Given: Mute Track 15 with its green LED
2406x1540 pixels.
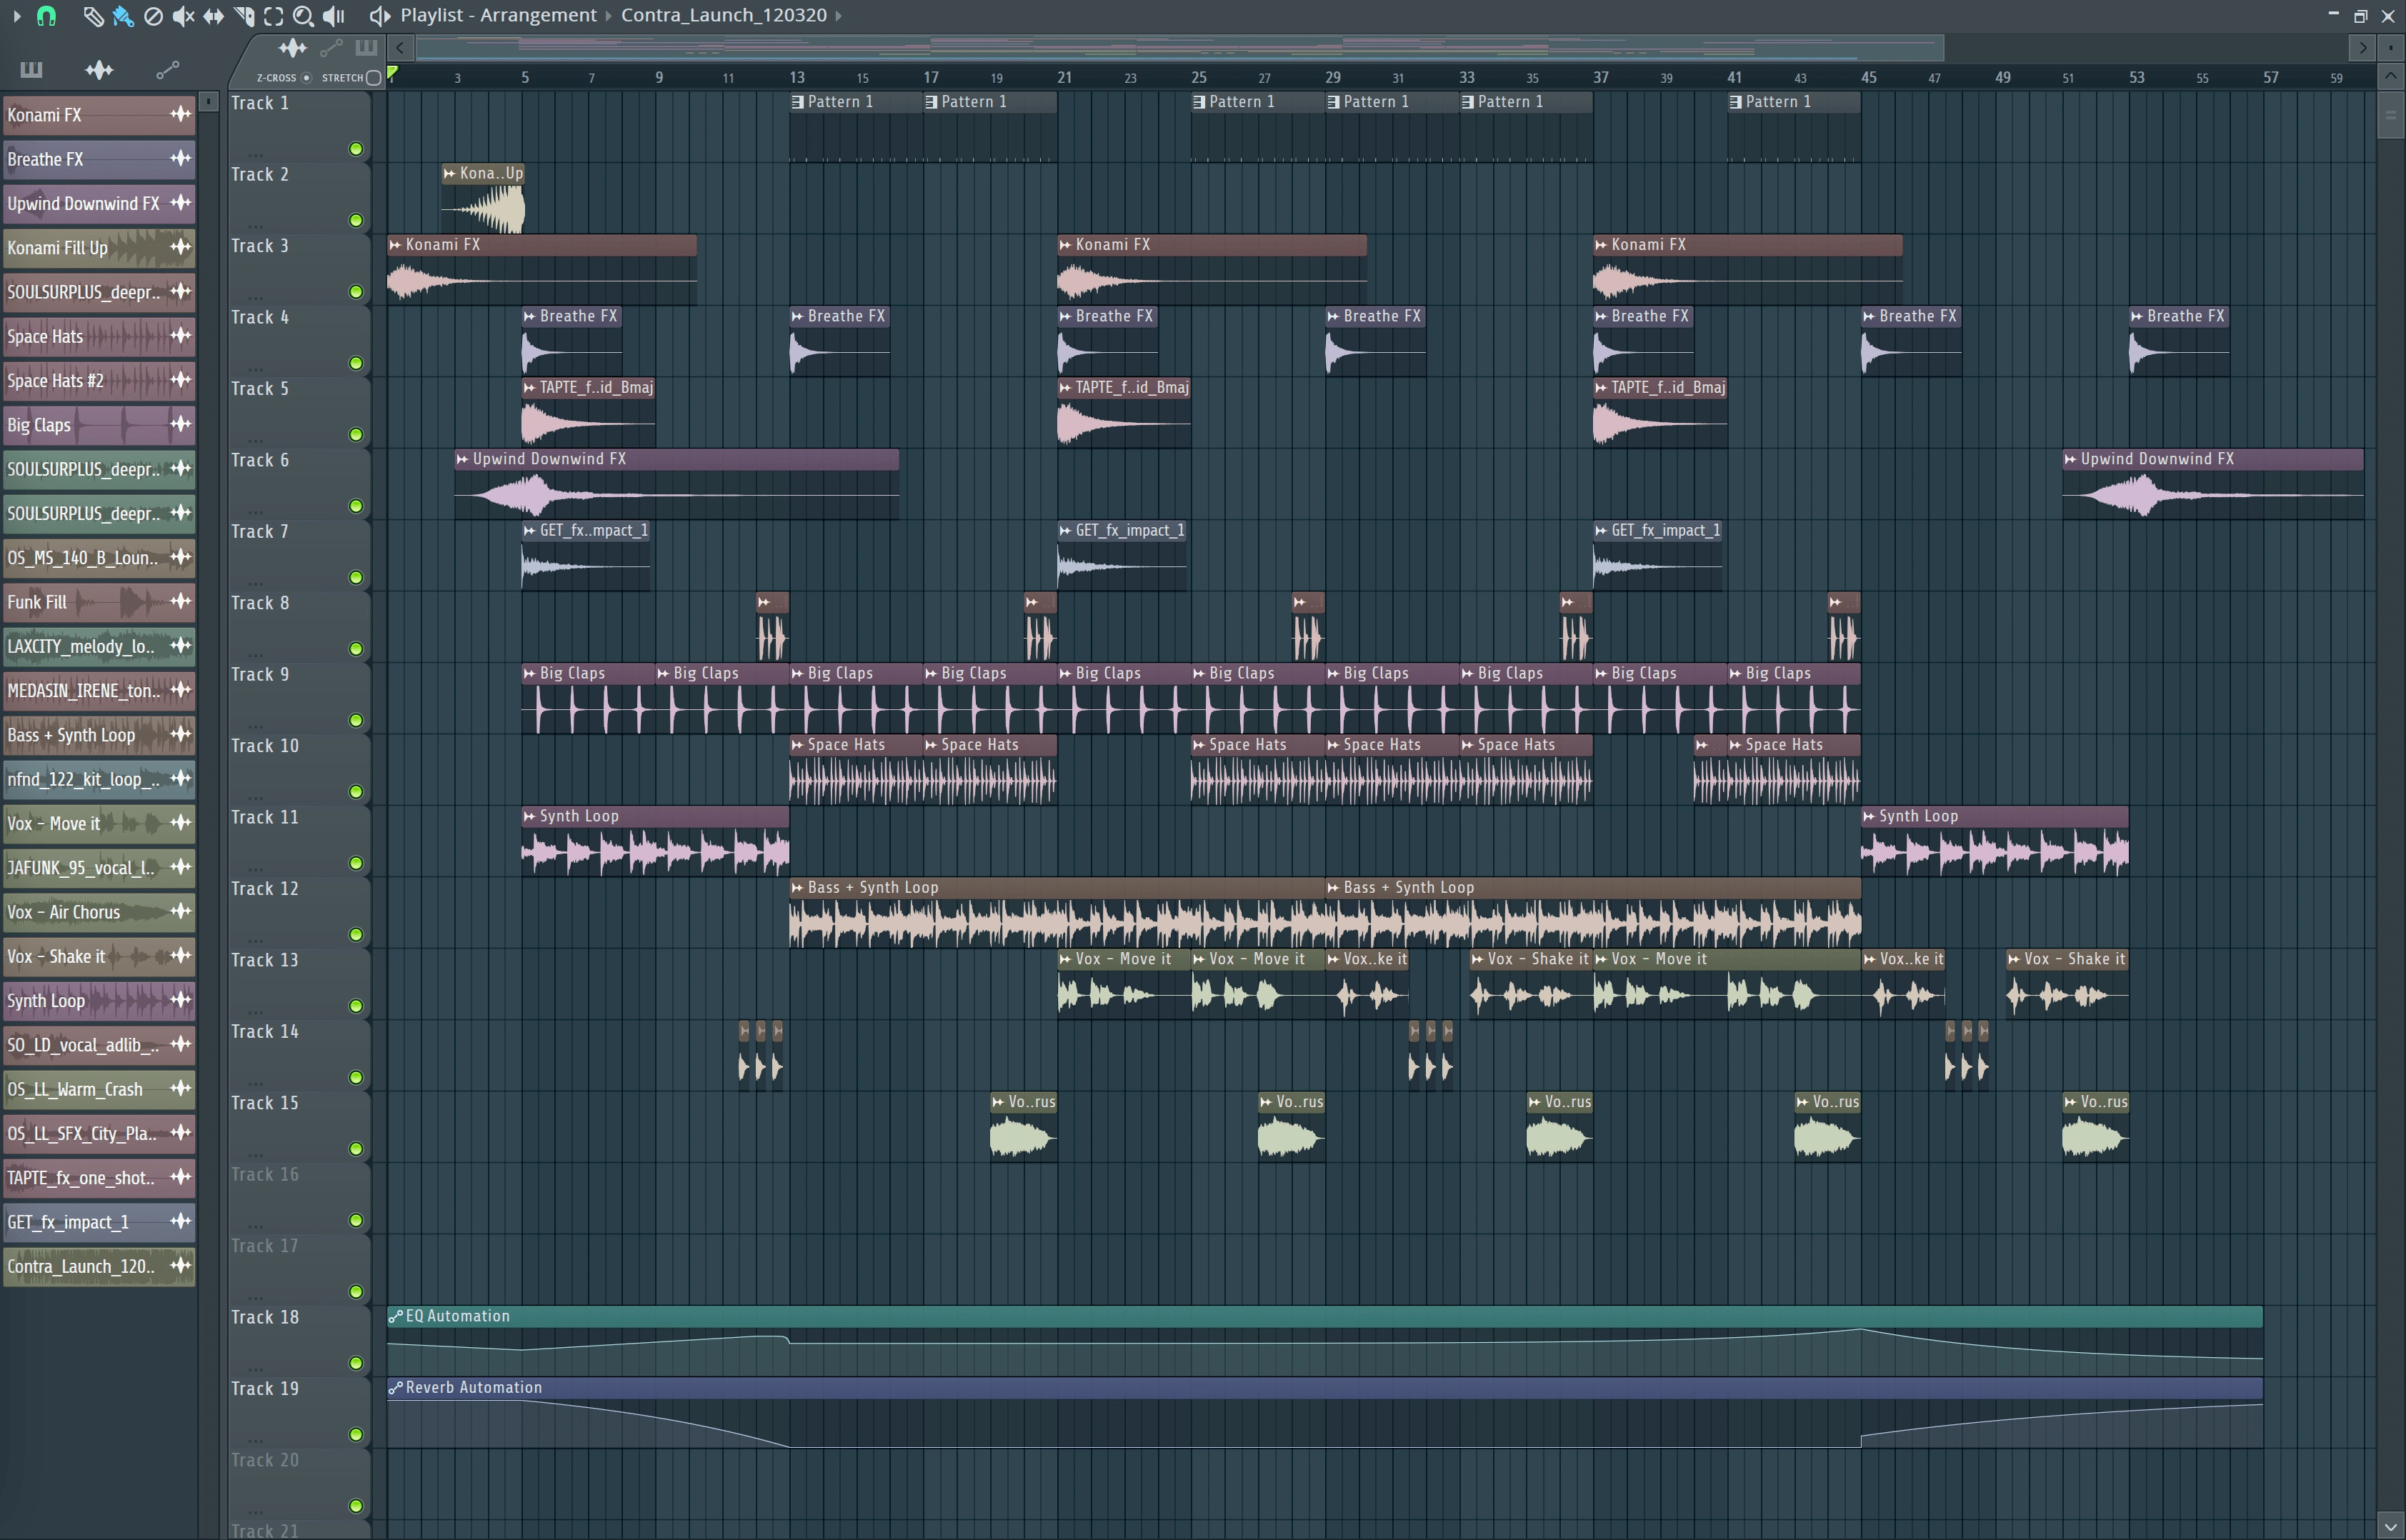Looking at the screenshot, I should point(356,1149).
